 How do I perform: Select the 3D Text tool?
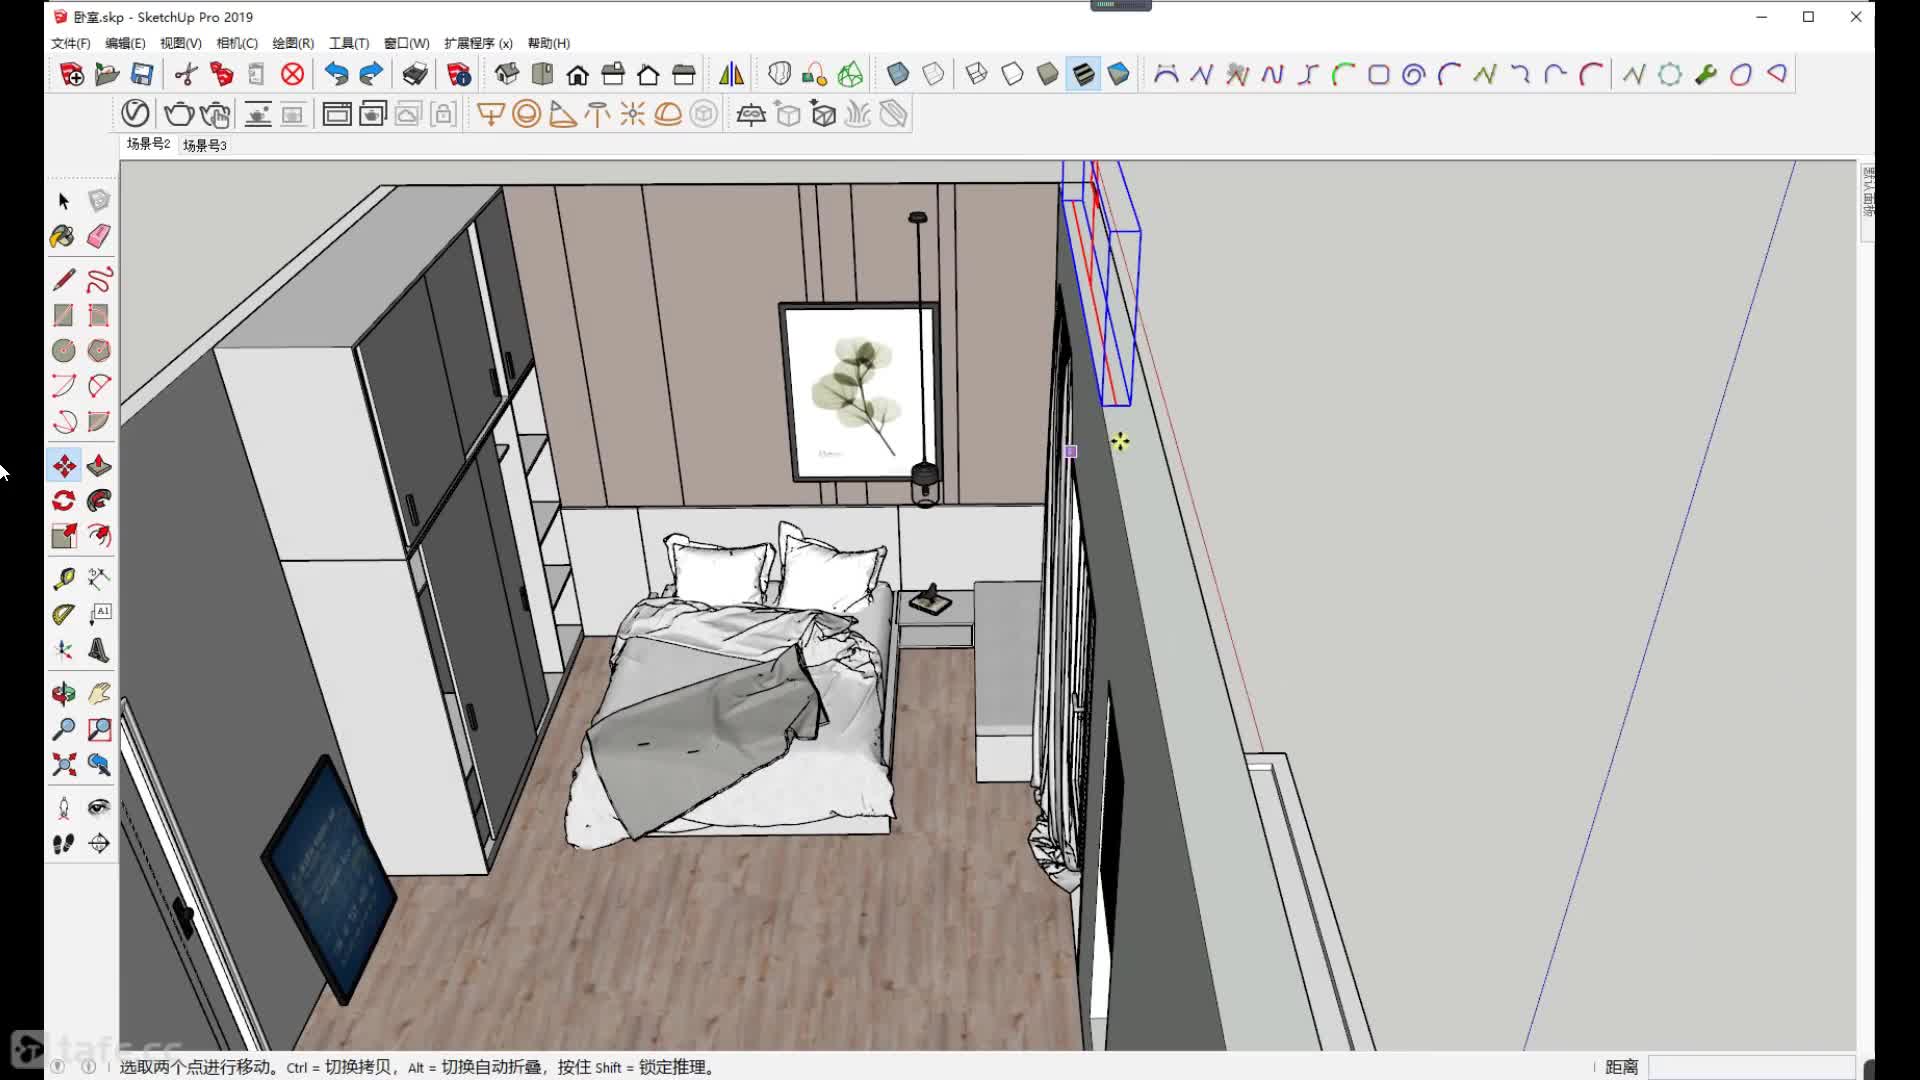[x=99, y=651]
